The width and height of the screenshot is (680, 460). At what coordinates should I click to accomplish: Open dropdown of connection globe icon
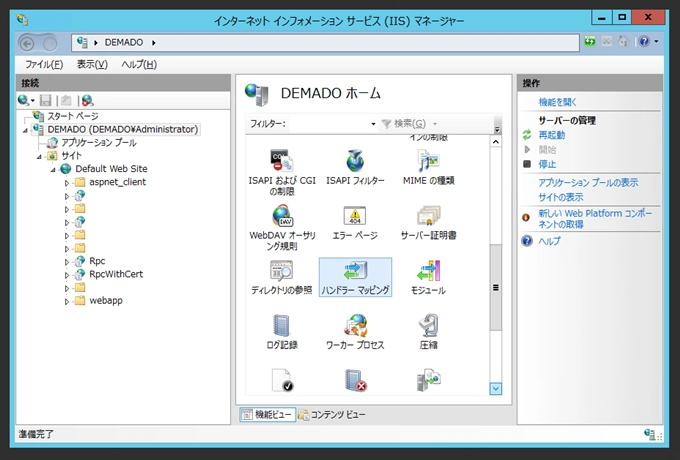pos(33,101)
